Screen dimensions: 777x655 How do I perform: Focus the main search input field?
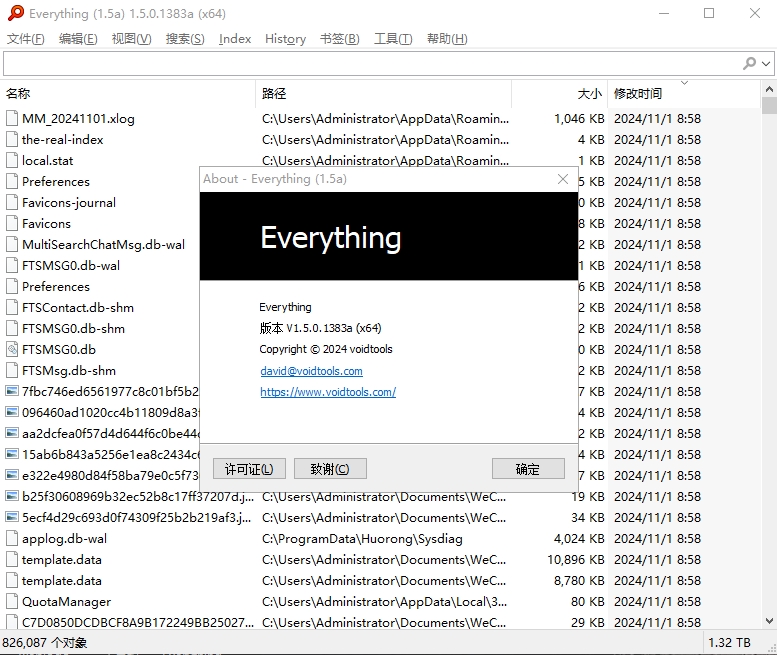(x=372, y=64)
